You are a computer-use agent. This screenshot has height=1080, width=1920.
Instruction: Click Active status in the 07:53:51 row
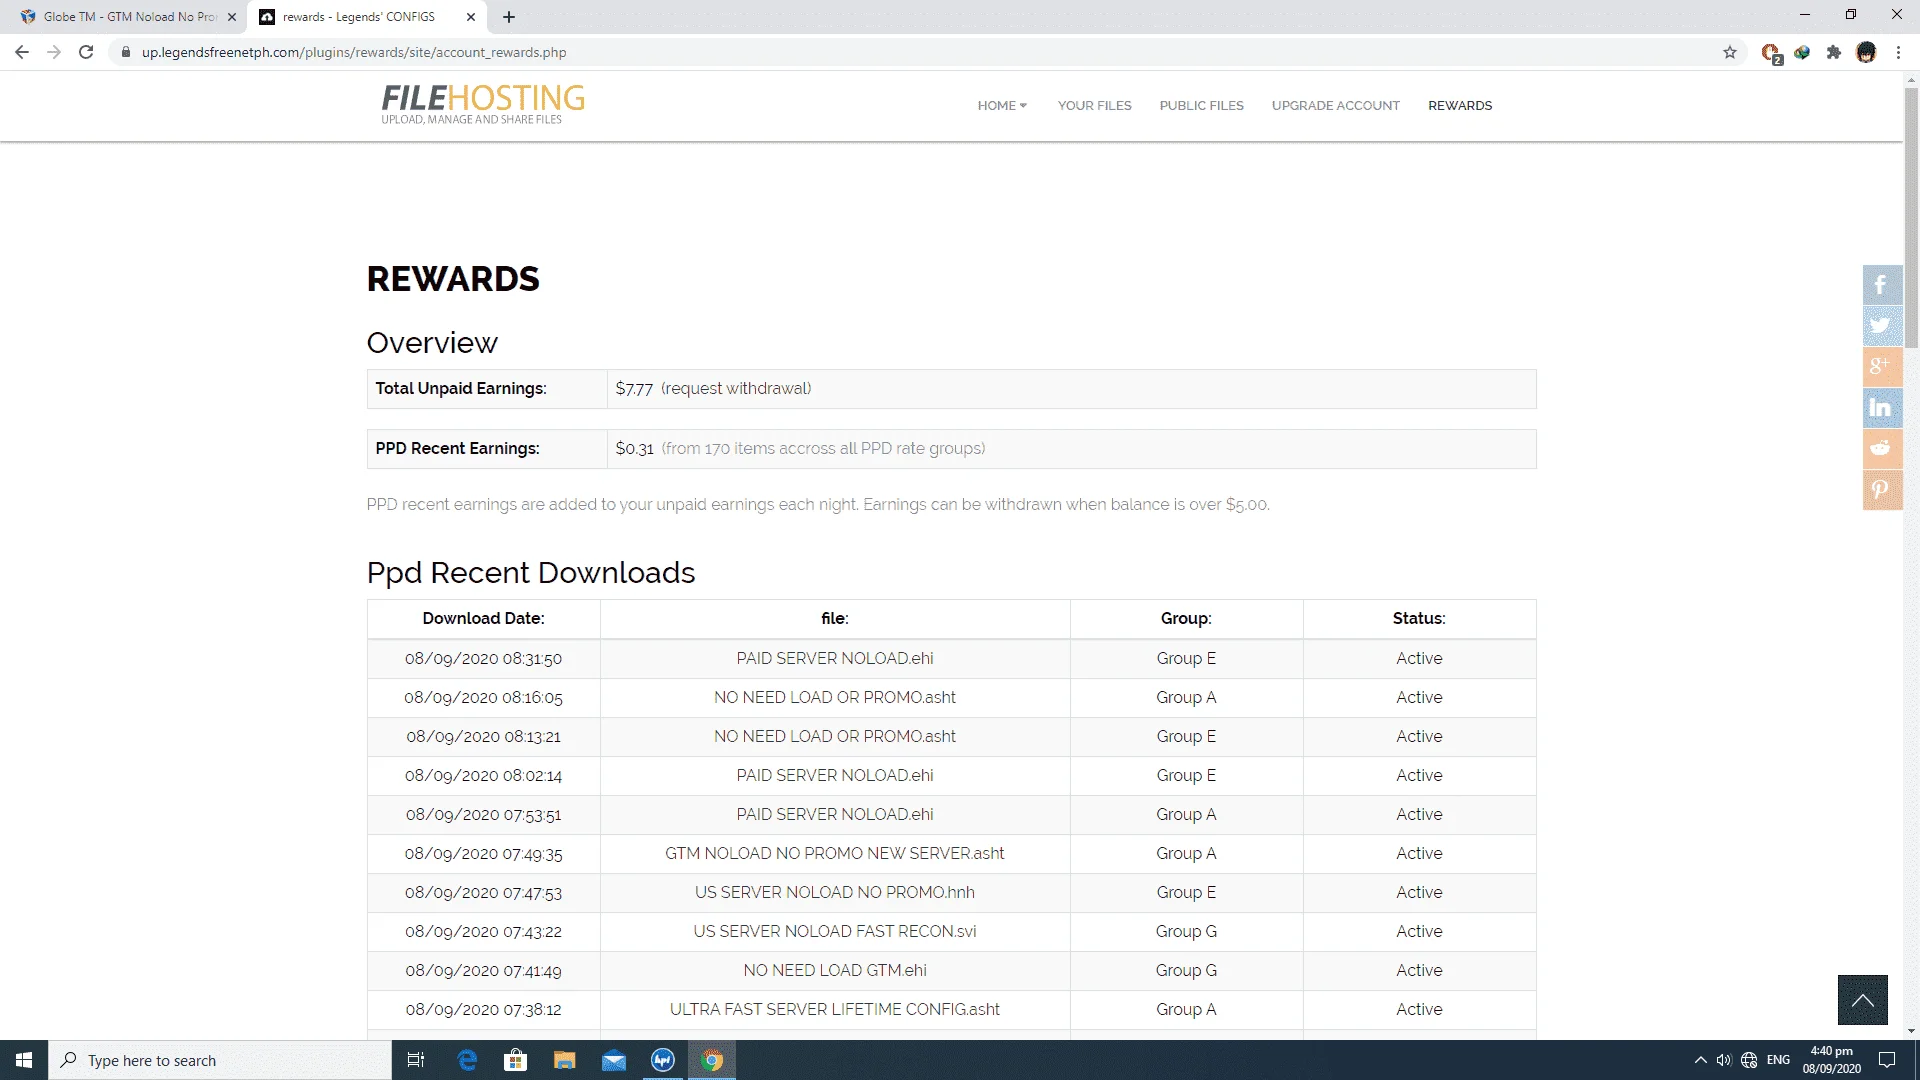pyautogui.click(x=1419, y=814)
